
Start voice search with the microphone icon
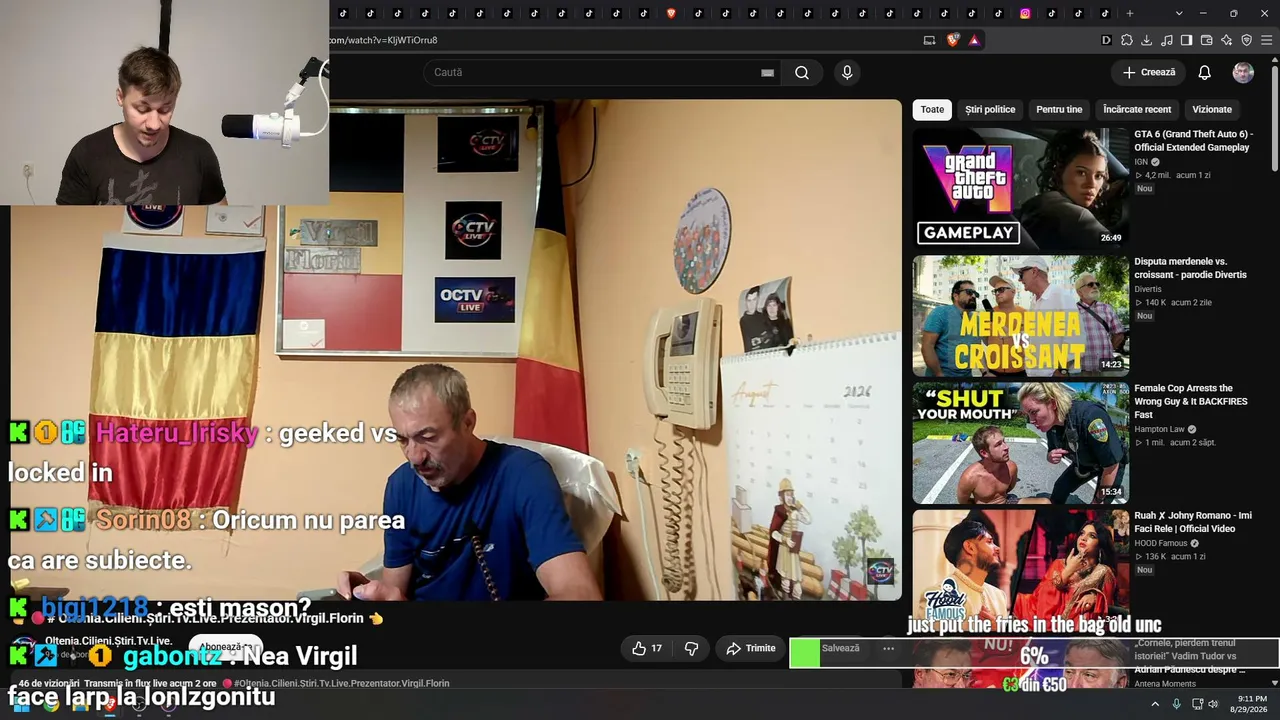(x=847, y=72)
